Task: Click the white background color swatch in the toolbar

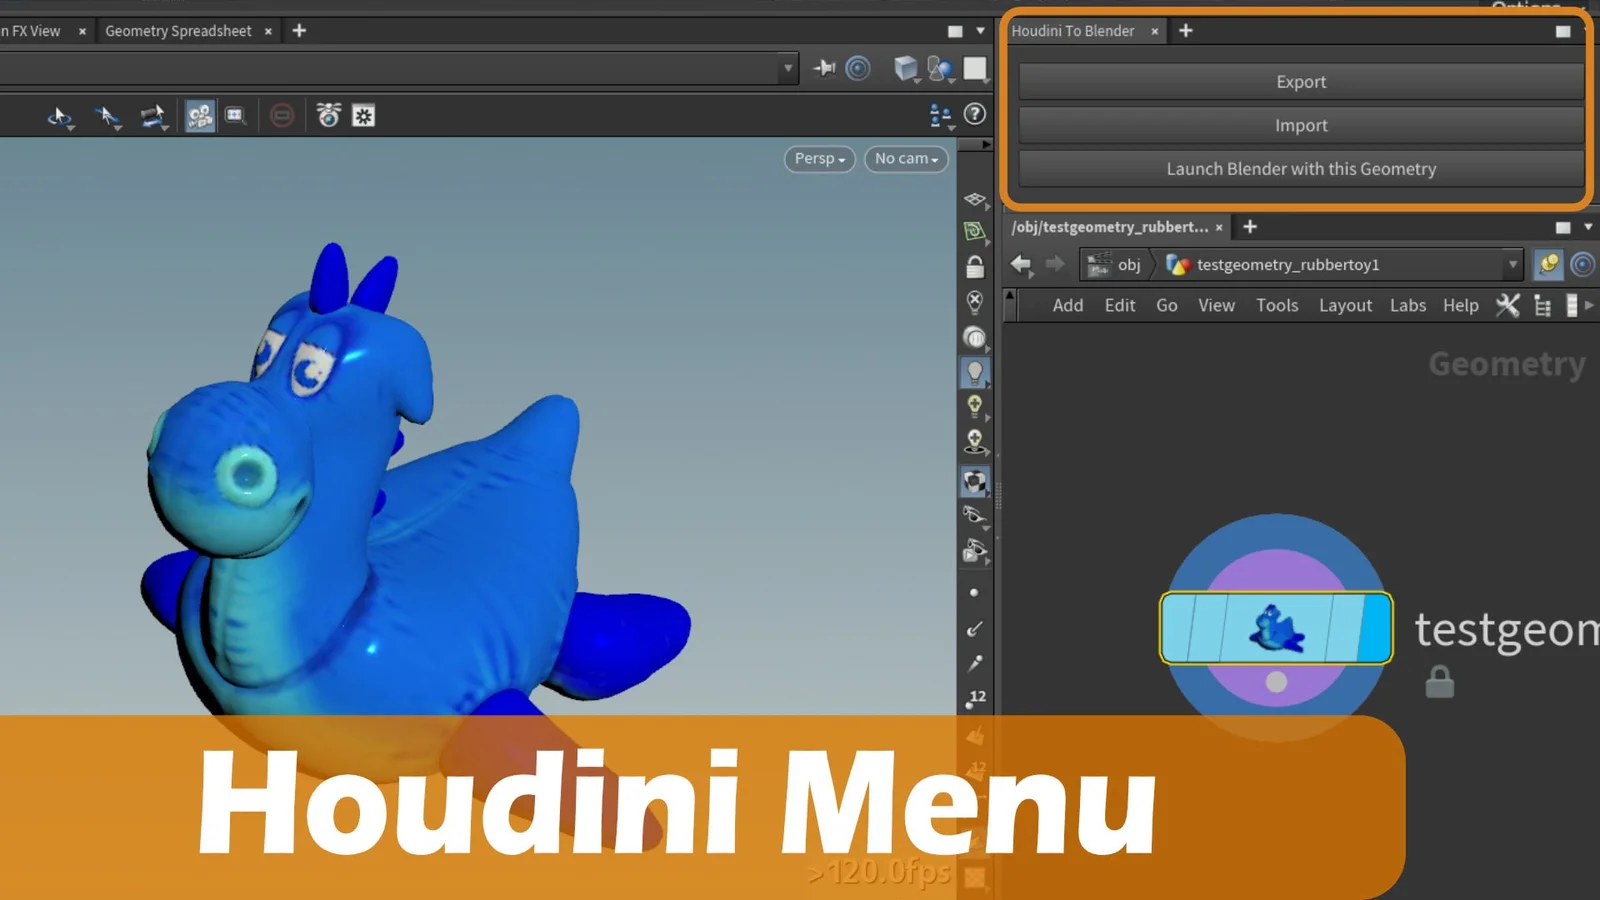Action: point(974,68)
